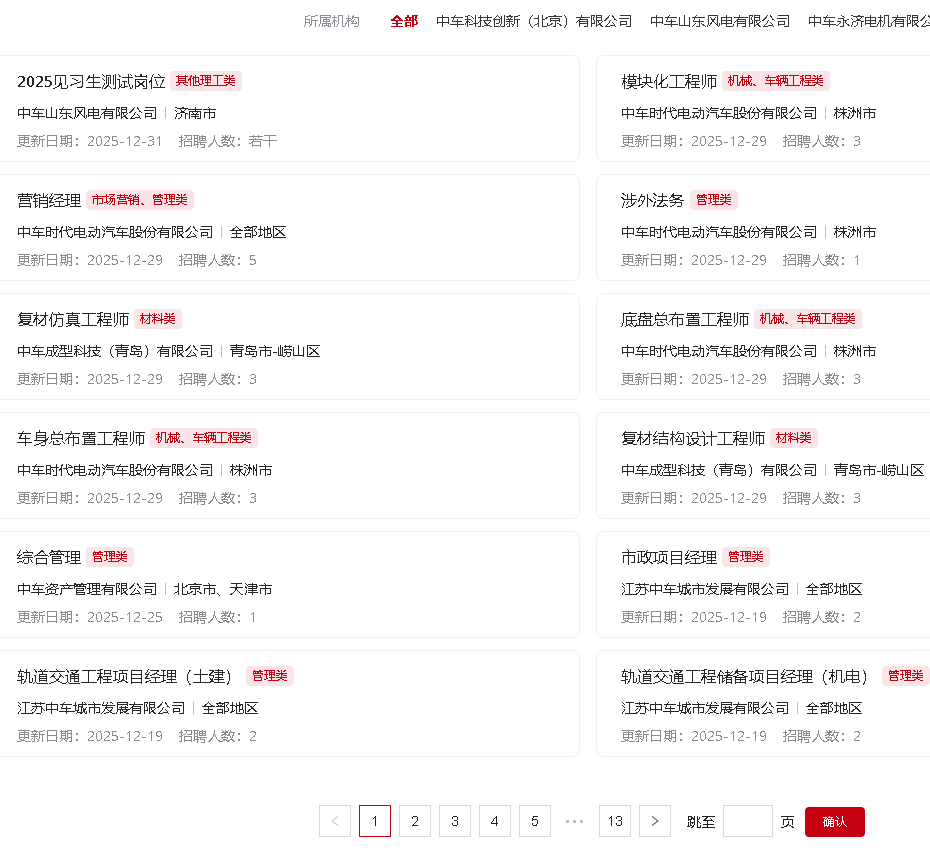Open the 模块化工程师 job listing
The width and height of the screenshot is (930, 860).
tap(669, 81)
